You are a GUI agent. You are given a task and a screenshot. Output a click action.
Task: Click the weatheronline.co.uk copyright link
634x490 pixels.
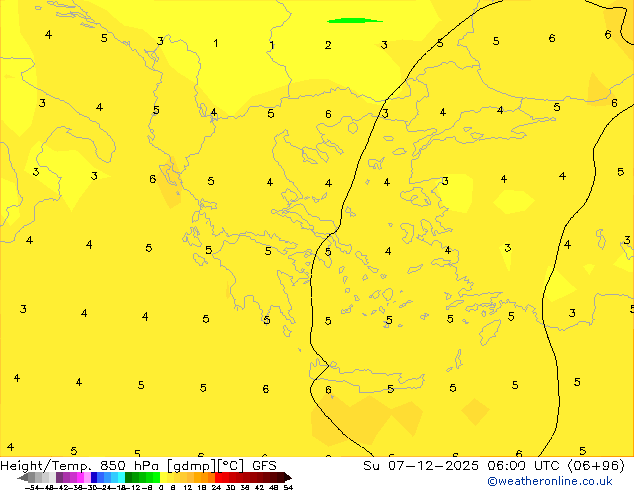click(x=549, y=481)
